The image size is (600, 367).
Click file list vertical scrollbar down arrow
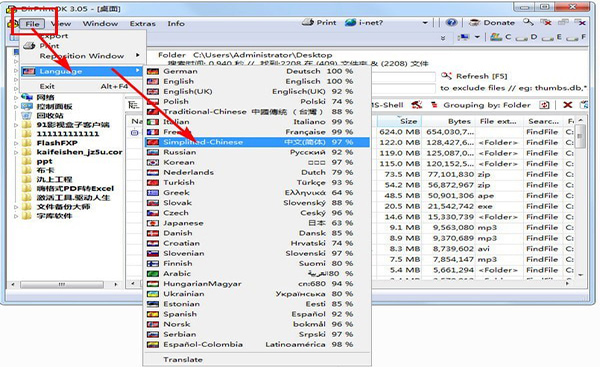coord(580,274)
